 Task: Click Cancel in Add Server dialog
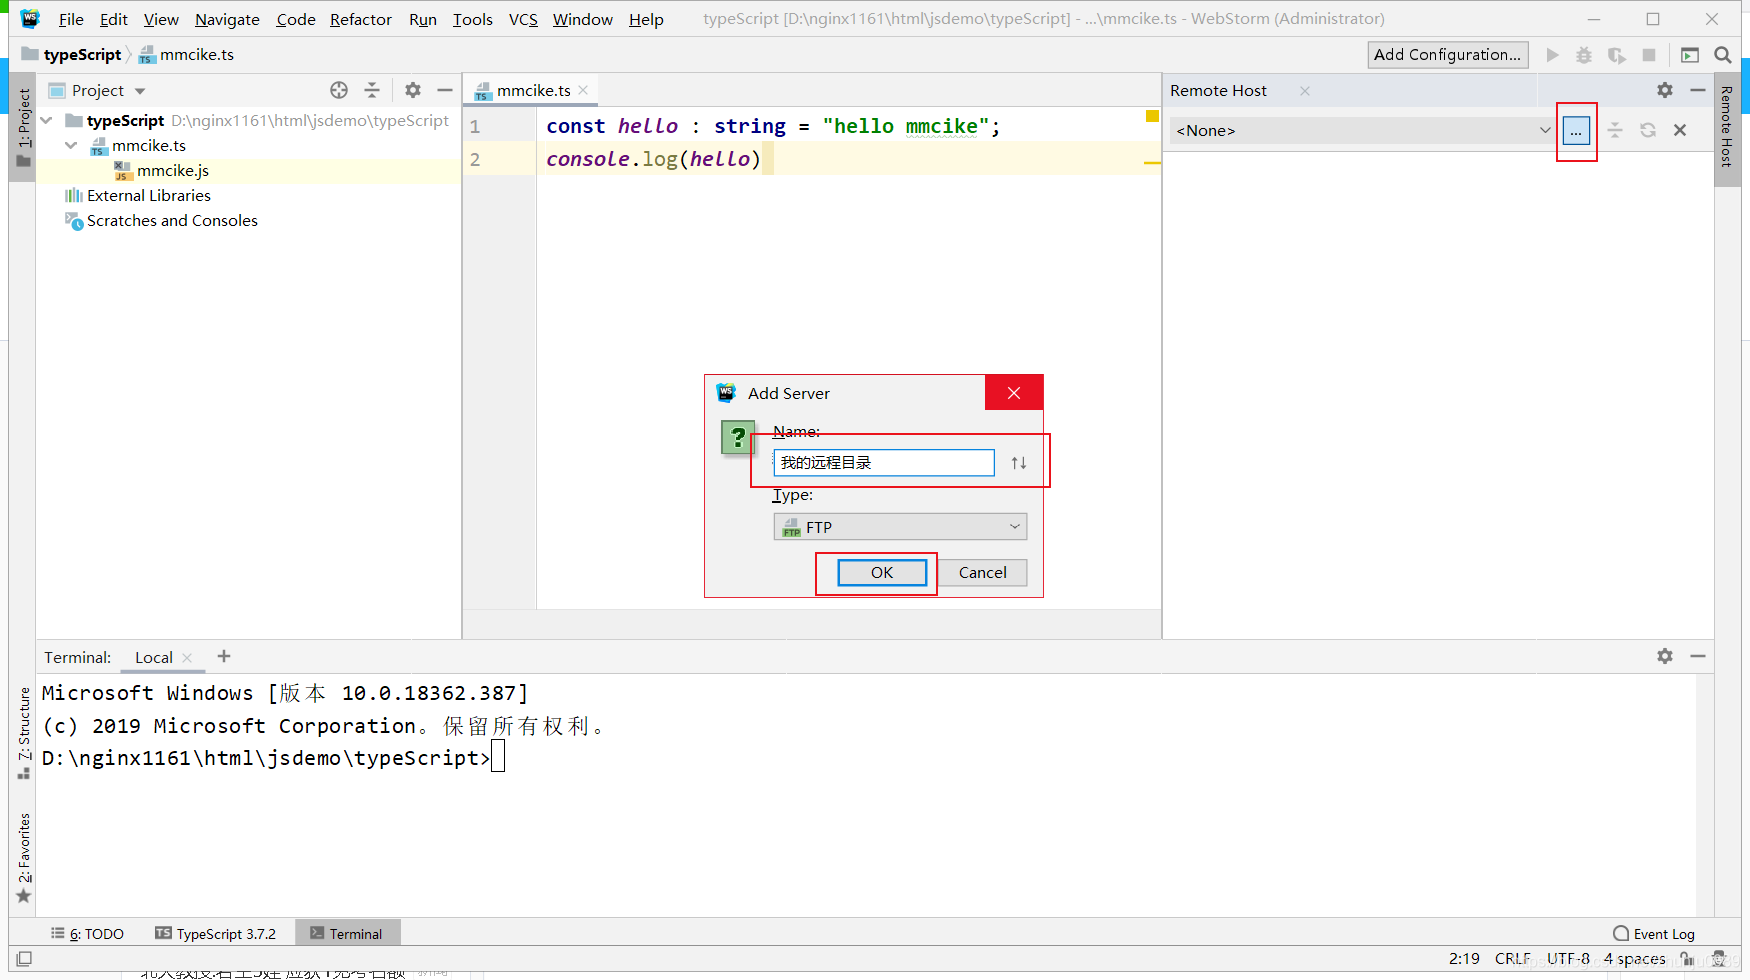[x=982, y=573]
